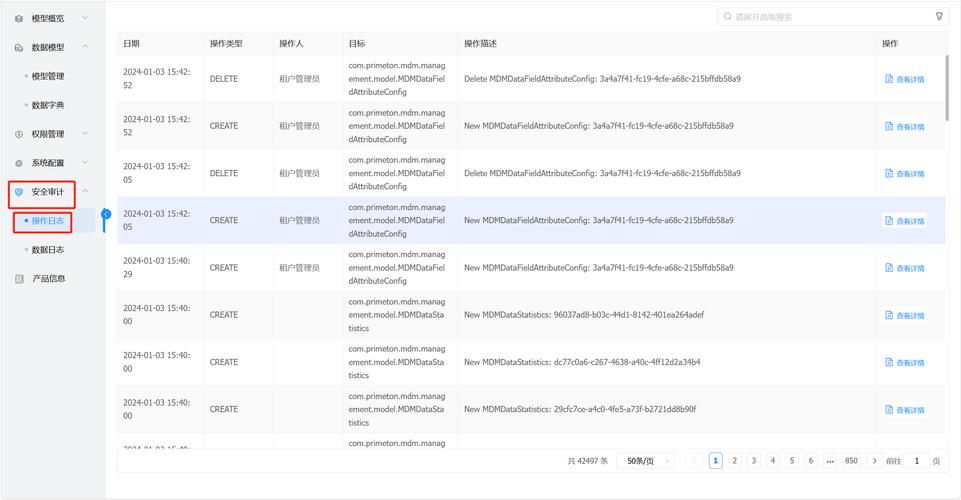Click the 前往 page number input field
961x500 pixels.
(916, 461)
